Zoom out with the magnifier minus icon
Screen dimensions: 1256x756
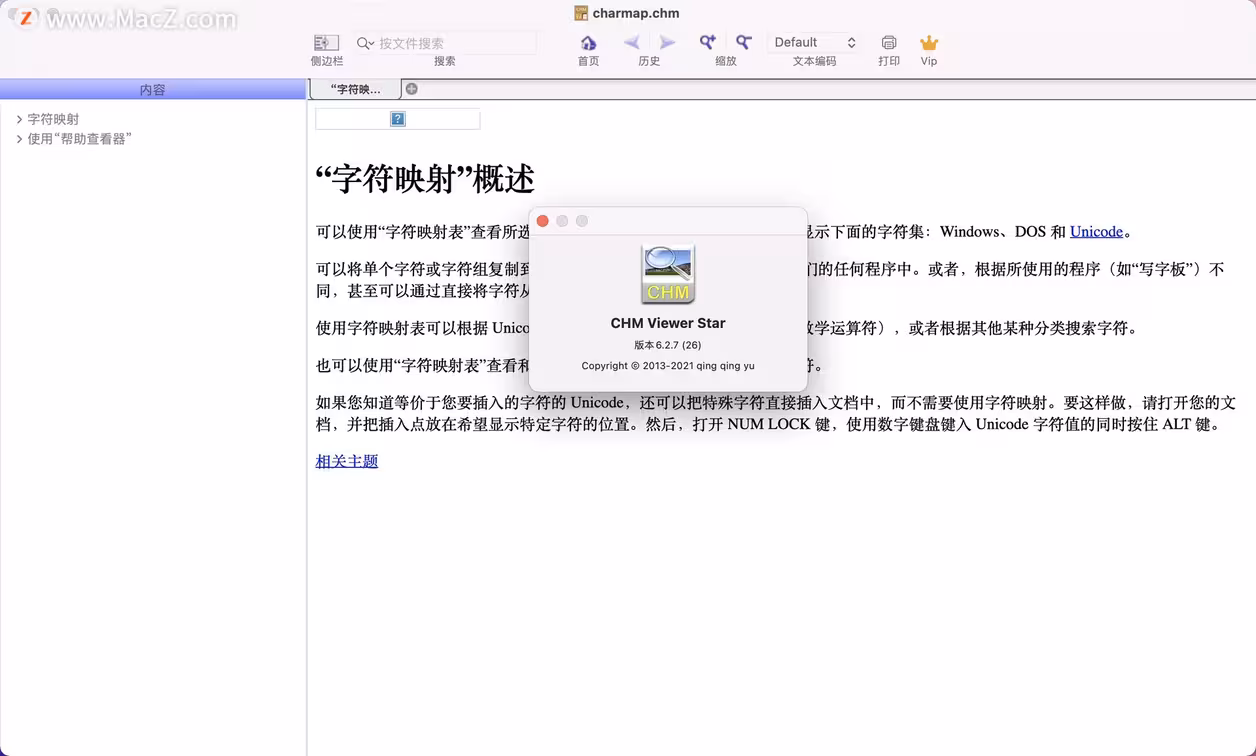(x=743, y=42)
